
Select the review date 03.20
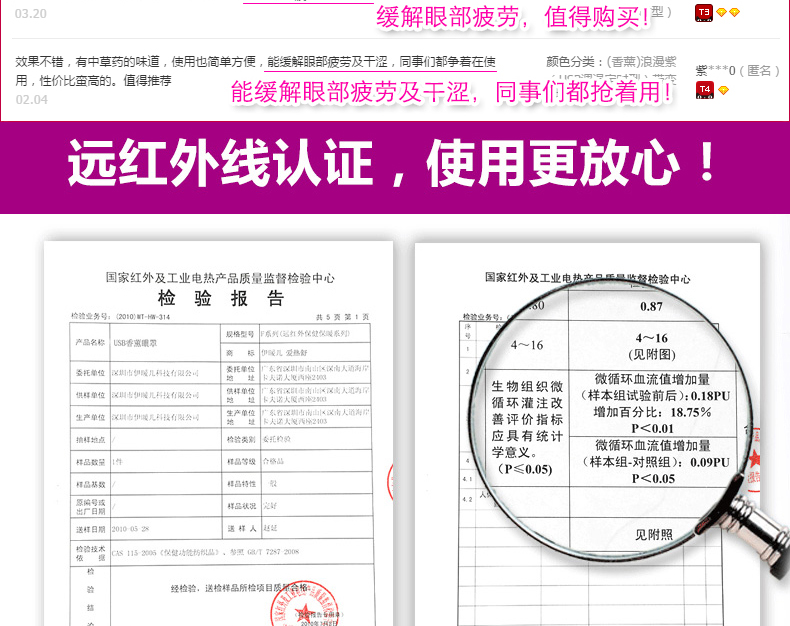coord(31,14)
